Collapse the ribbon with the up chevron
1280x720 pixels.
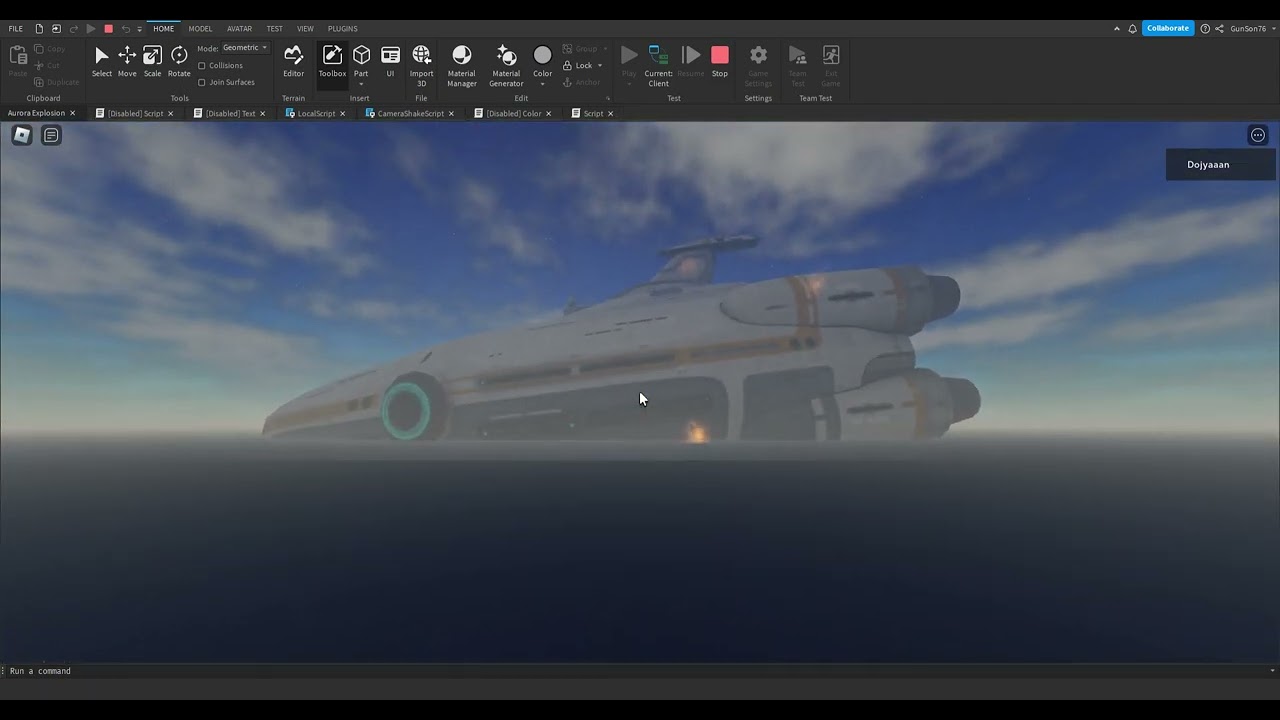1117,29
